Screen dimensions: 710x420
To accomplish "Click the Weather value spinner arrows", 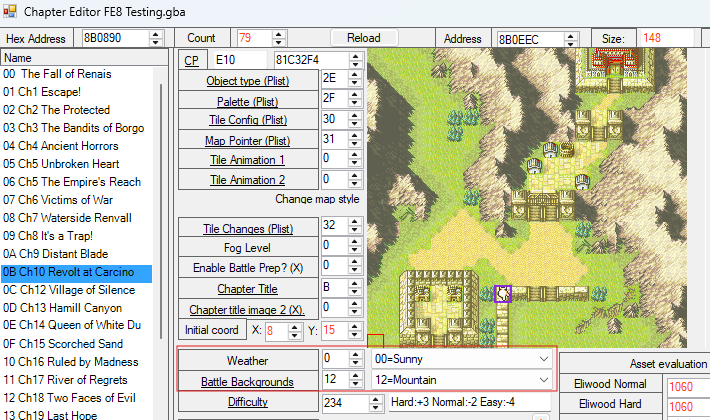I will 356,359.
